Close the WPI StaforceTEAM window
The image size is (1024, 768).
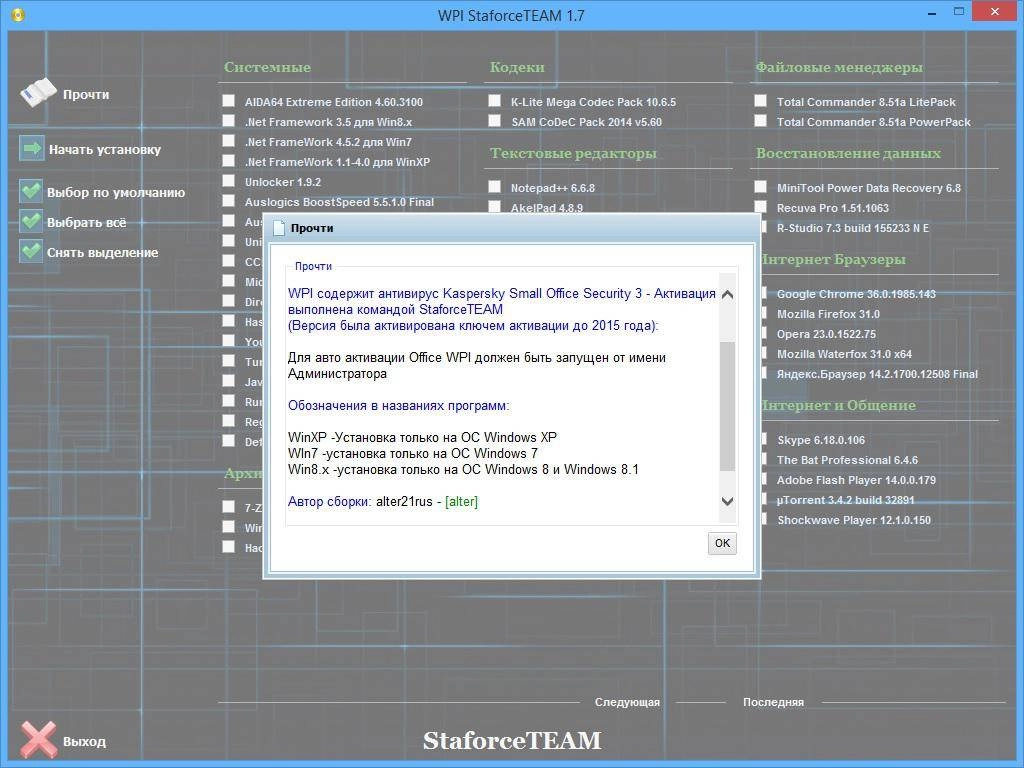coord(995,12)
